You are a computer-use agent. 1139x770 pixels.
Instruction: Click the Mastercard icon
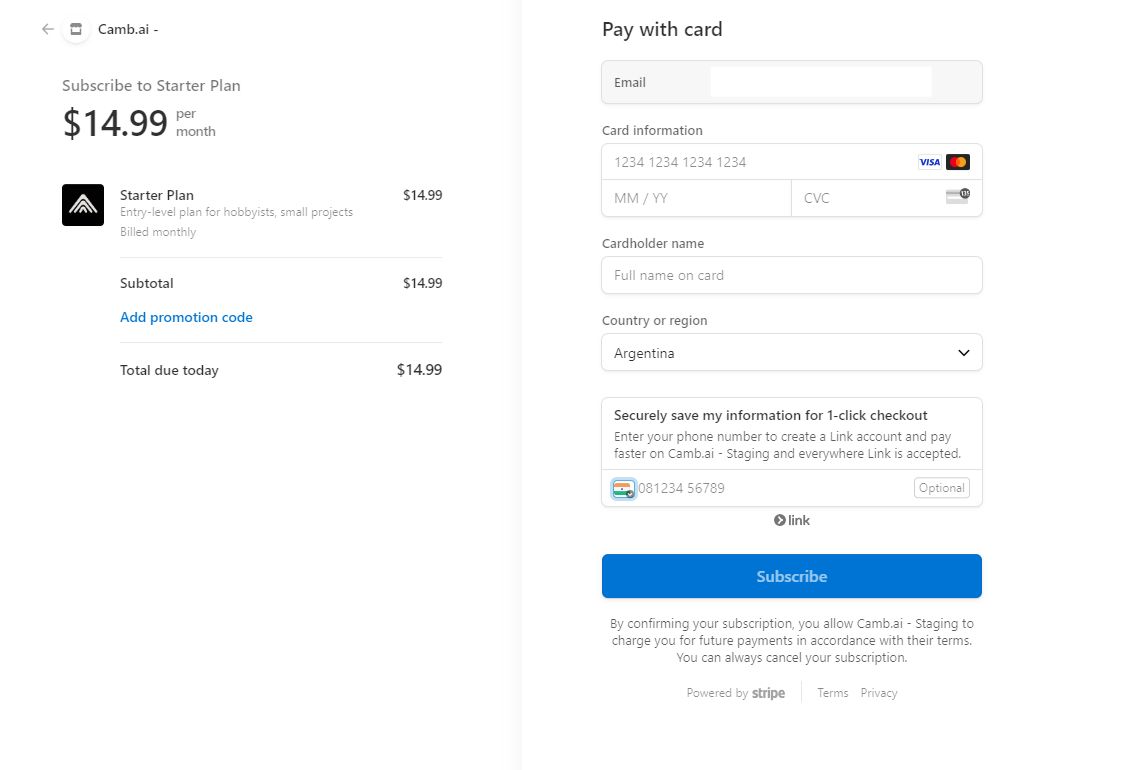click(958, 162)
